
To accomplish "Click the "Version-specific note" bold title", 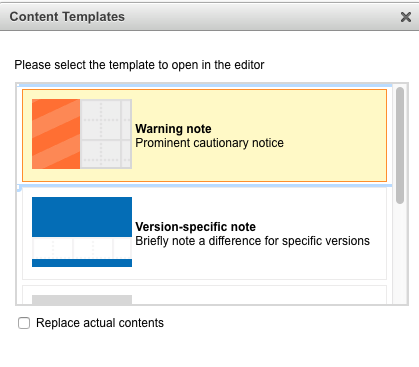I will coord(196,227).
